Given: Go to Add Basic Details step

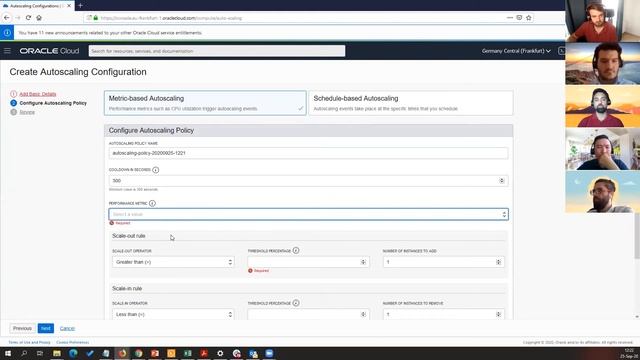Looking at the screenshot, I should [38, 94].
